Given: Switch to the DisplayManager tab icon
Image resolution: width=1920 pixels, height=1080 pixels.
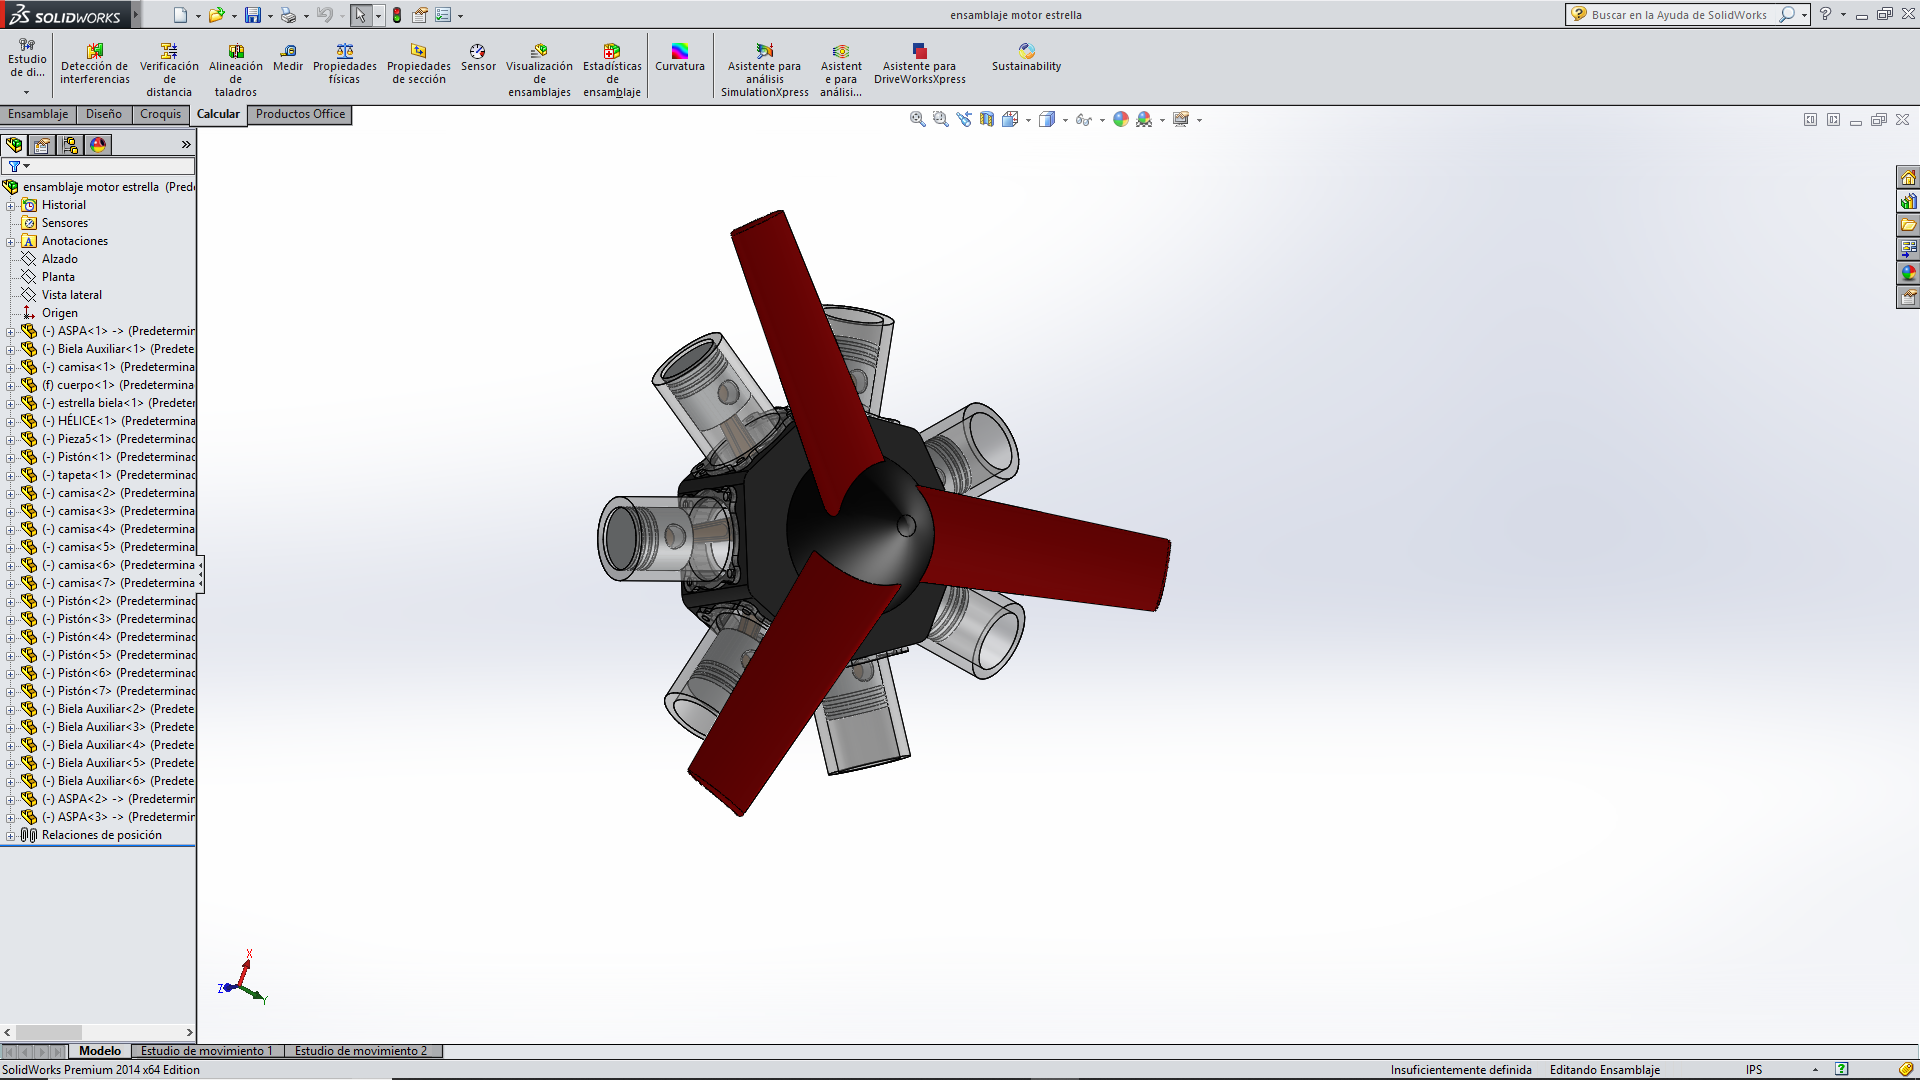Looking at the screenshot, I should point(98,145).
